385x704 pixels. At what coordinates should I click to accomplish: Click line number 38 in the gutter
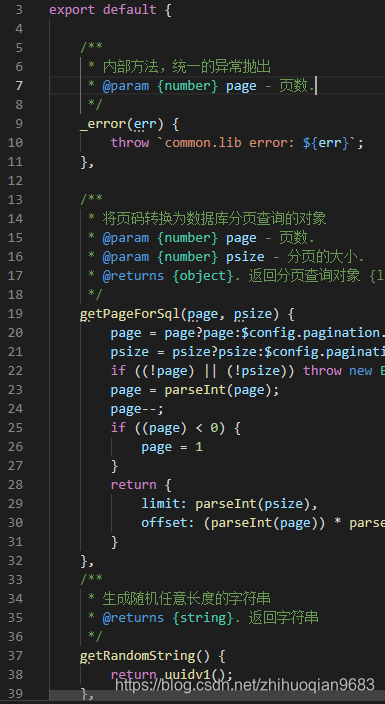[15, 674]
